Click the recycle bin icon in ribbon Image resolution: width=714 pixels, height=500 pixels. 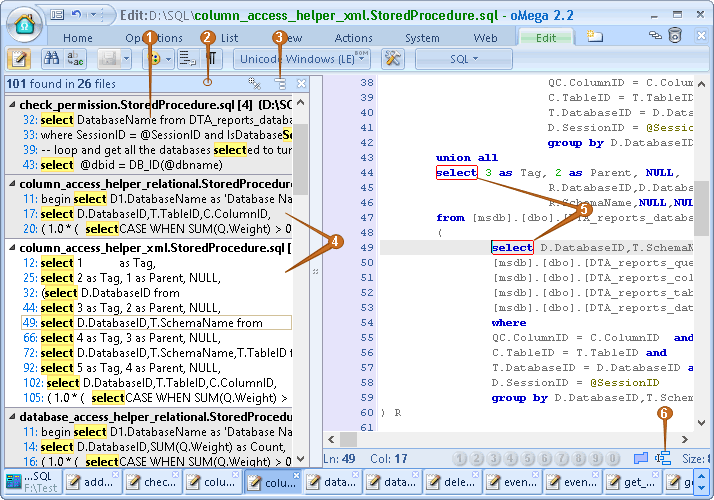(675, 35)
